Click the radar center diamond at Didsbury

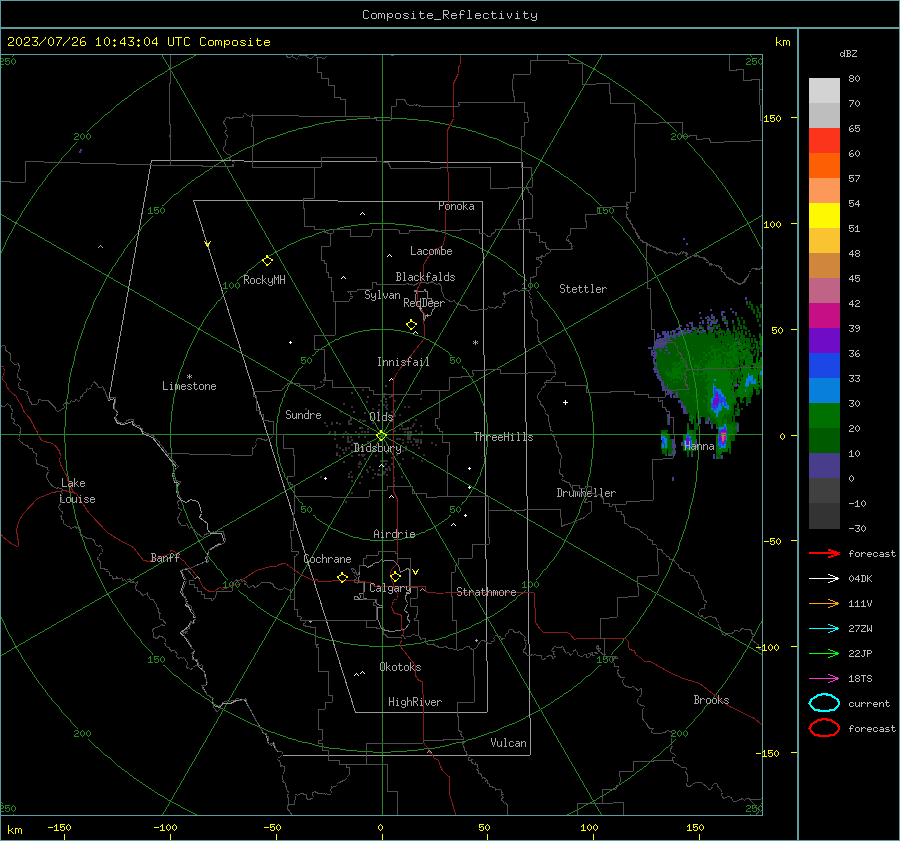382,436
